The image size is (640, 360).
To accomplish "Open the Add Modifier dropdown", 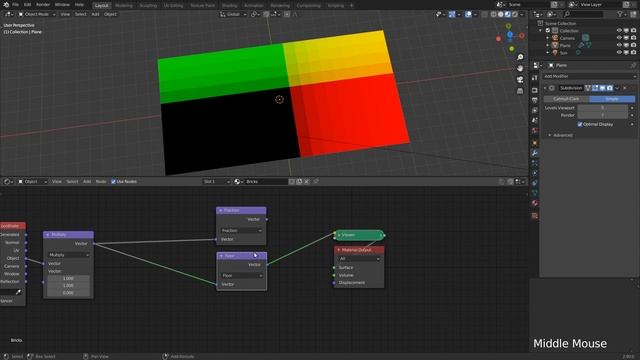I will coord(589,76).
